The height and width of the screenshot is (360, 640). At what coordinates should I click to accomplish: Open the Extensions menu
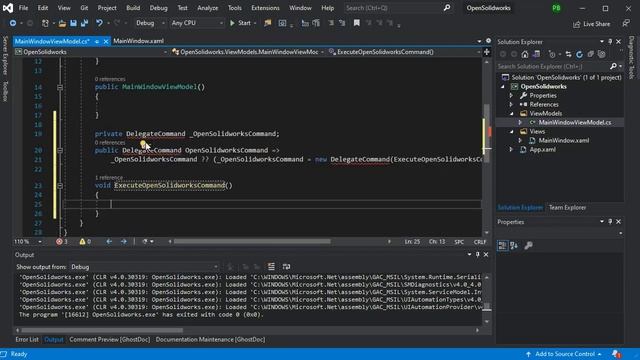pyautogui.click(x=265, y=8)
